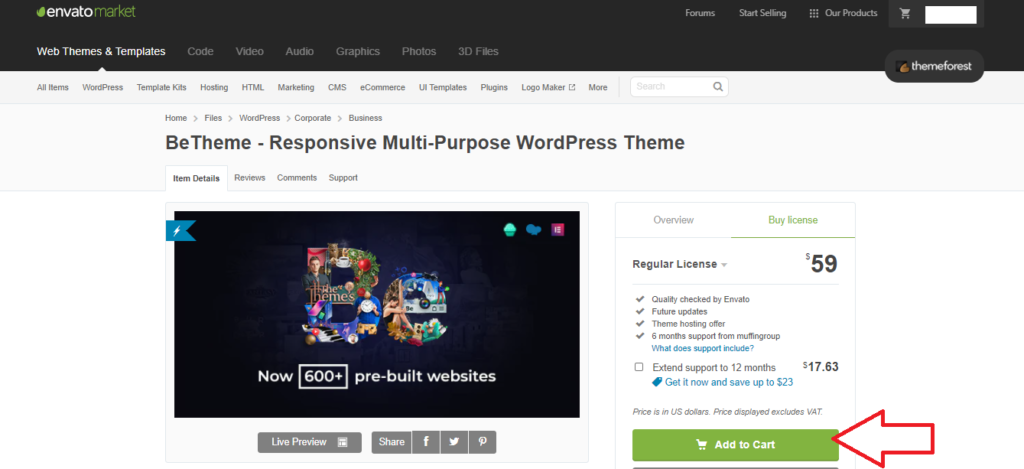Open WordPress in sub navigation

103,87
